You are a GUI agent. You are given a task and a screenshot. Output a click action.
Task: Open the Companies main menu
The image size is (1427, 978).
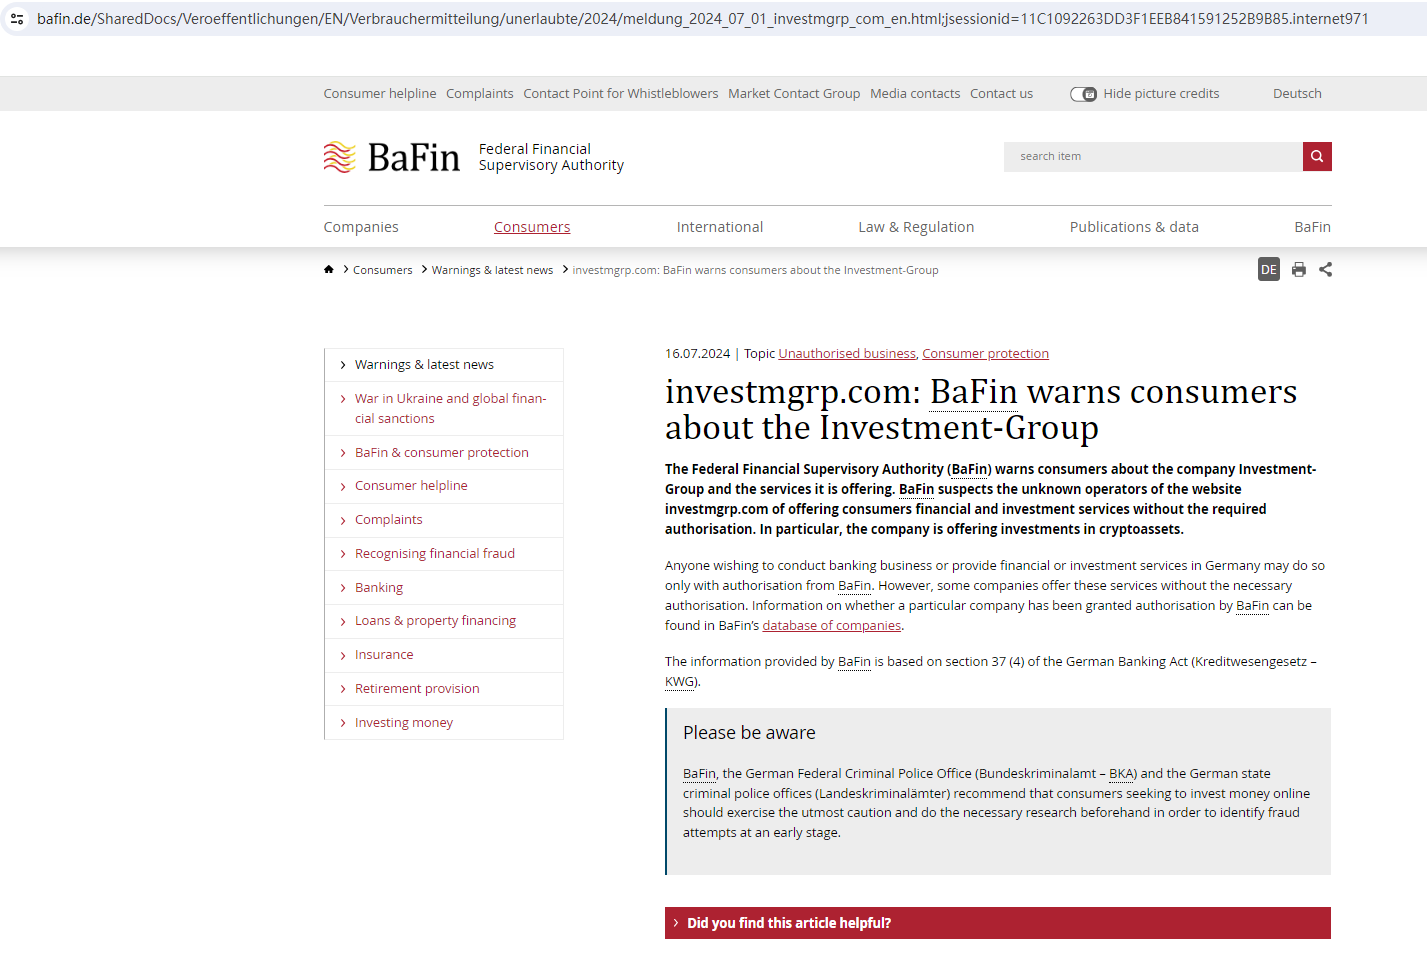[361, 227]
